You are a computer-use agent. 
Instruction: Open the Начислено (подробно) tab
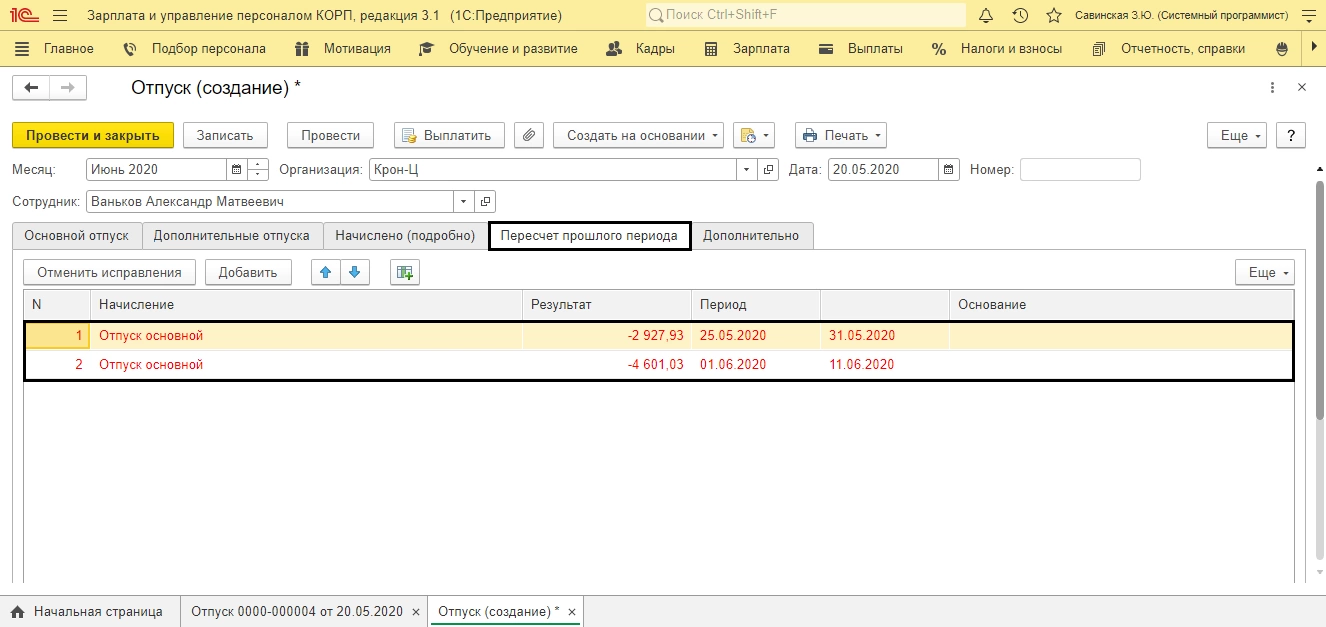pos(405,236)
